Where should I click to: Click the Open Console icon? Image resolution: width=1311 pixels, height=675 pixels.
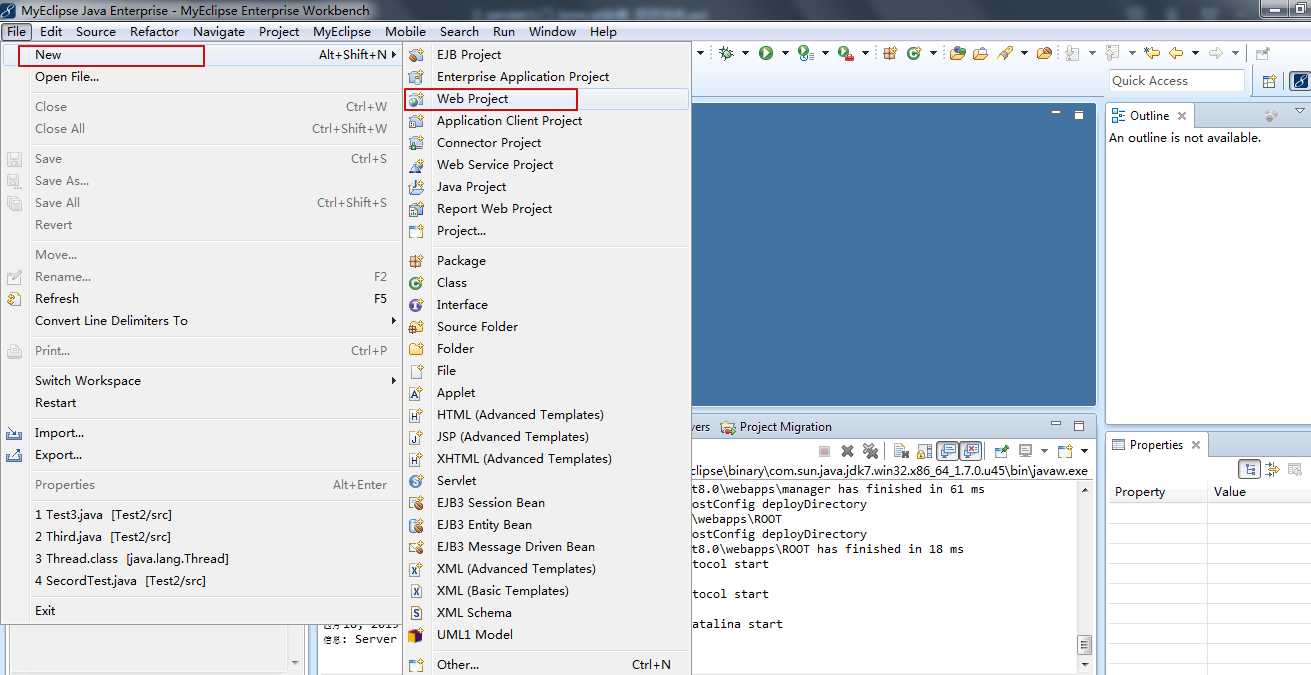[1065, 451]
